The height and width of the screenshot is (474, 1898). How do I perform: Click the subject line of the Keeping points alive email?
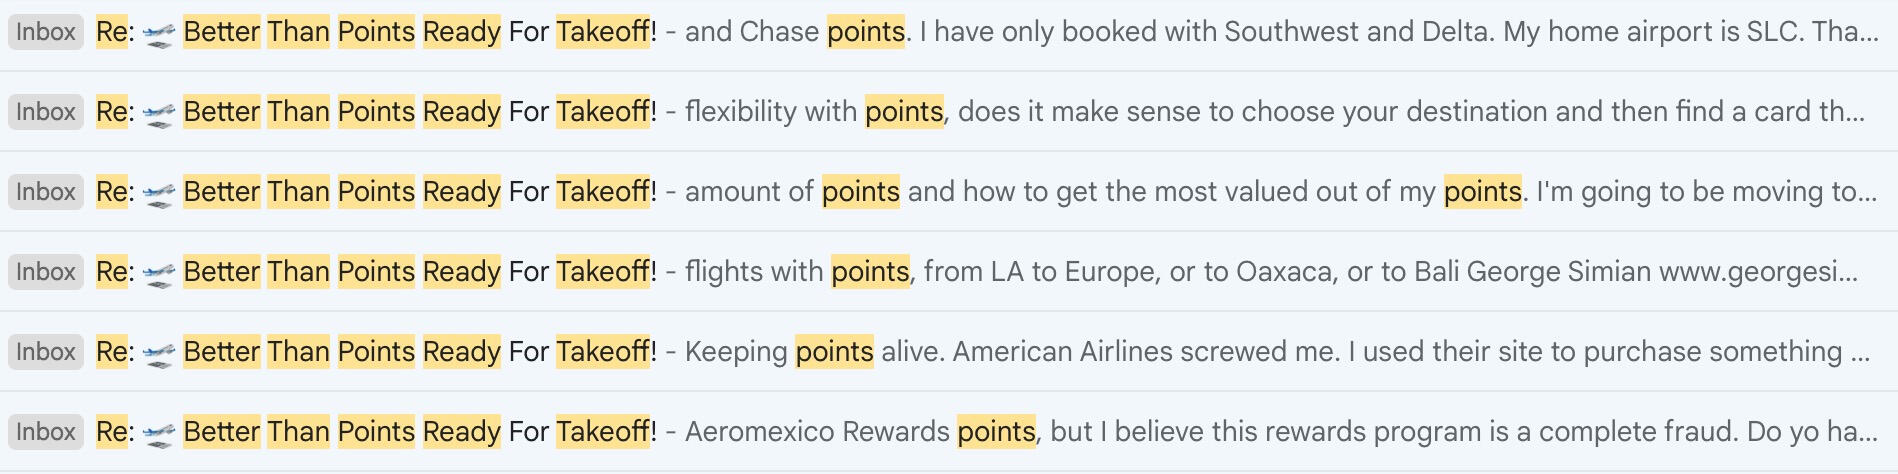pyautogui.click(x=420, y=352)
